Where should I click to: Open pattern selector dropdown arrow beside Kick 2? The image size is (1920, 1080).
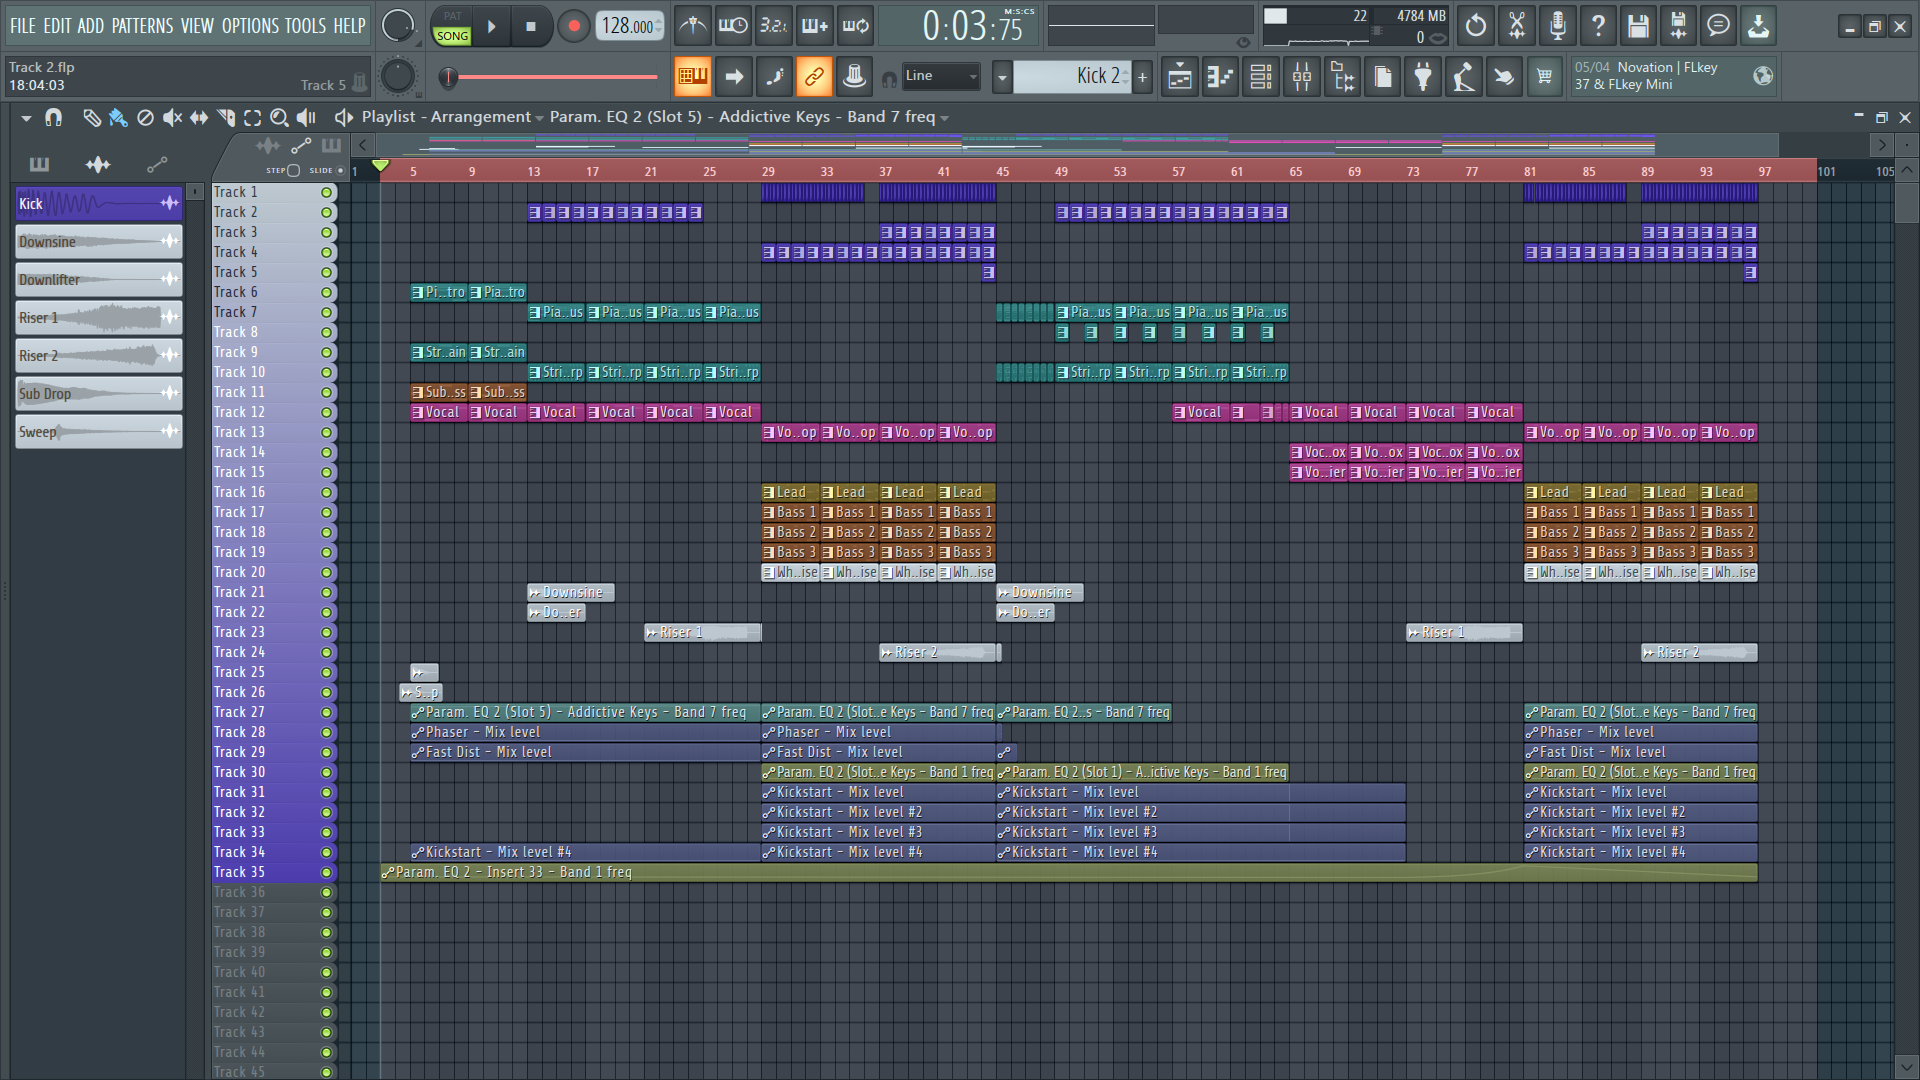pos(1002,77)
